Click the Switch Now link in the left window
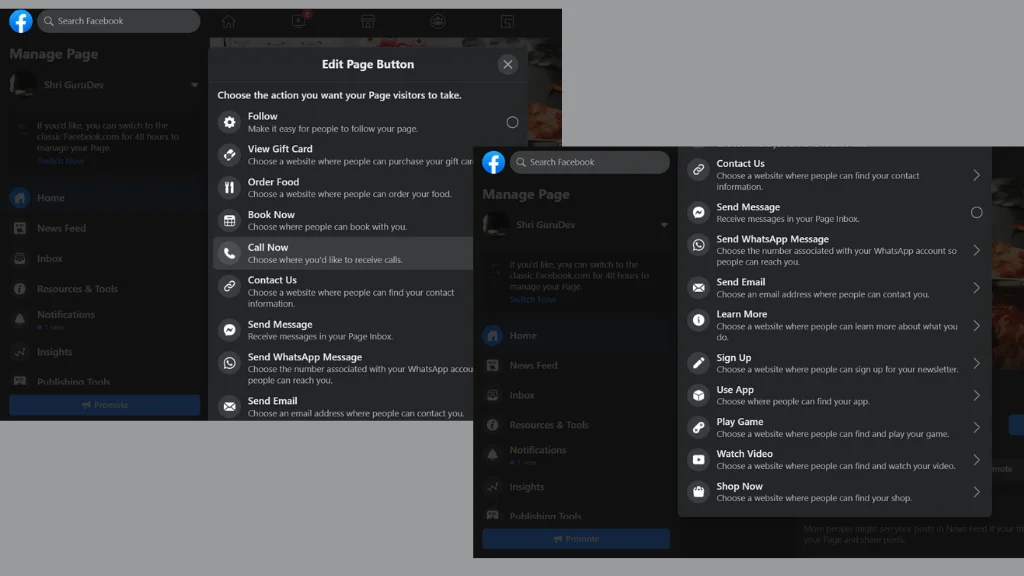The width and height of the screenshot is (1024, 576). (61, 161)
